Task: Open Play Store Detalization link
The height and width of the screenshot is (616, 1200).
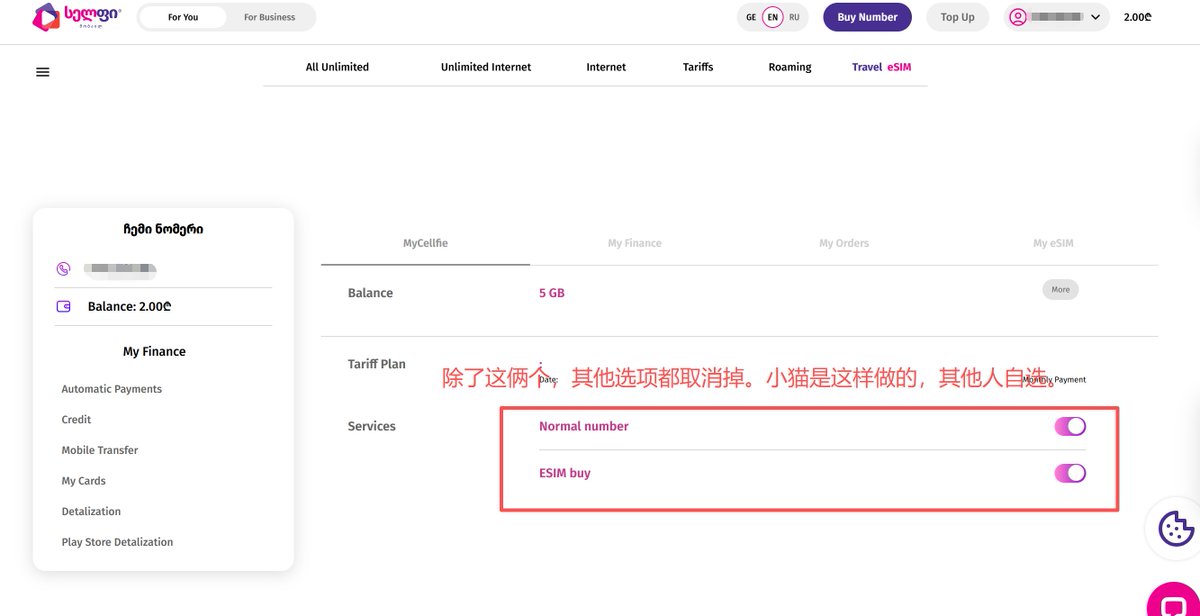Action: [117, 542]
